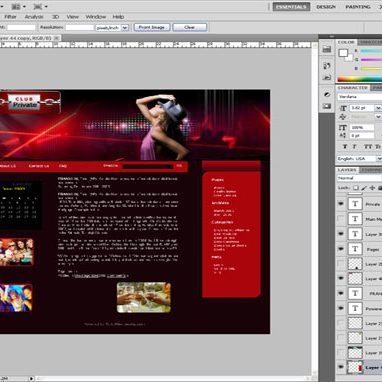Image resolution: width=382 pixels, height=382 pixels.
Task: Open the Mini Bridge panel icon
Action: tap(327, 50)
